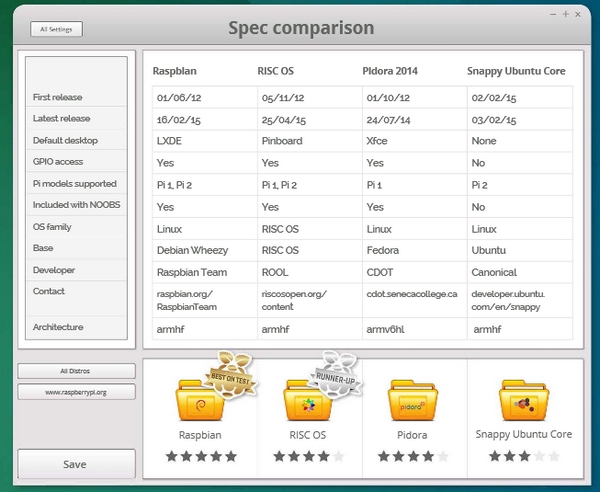600x492 pixels.
Task: Click the 01/06/12 date cell
Action: click(205, 98)
